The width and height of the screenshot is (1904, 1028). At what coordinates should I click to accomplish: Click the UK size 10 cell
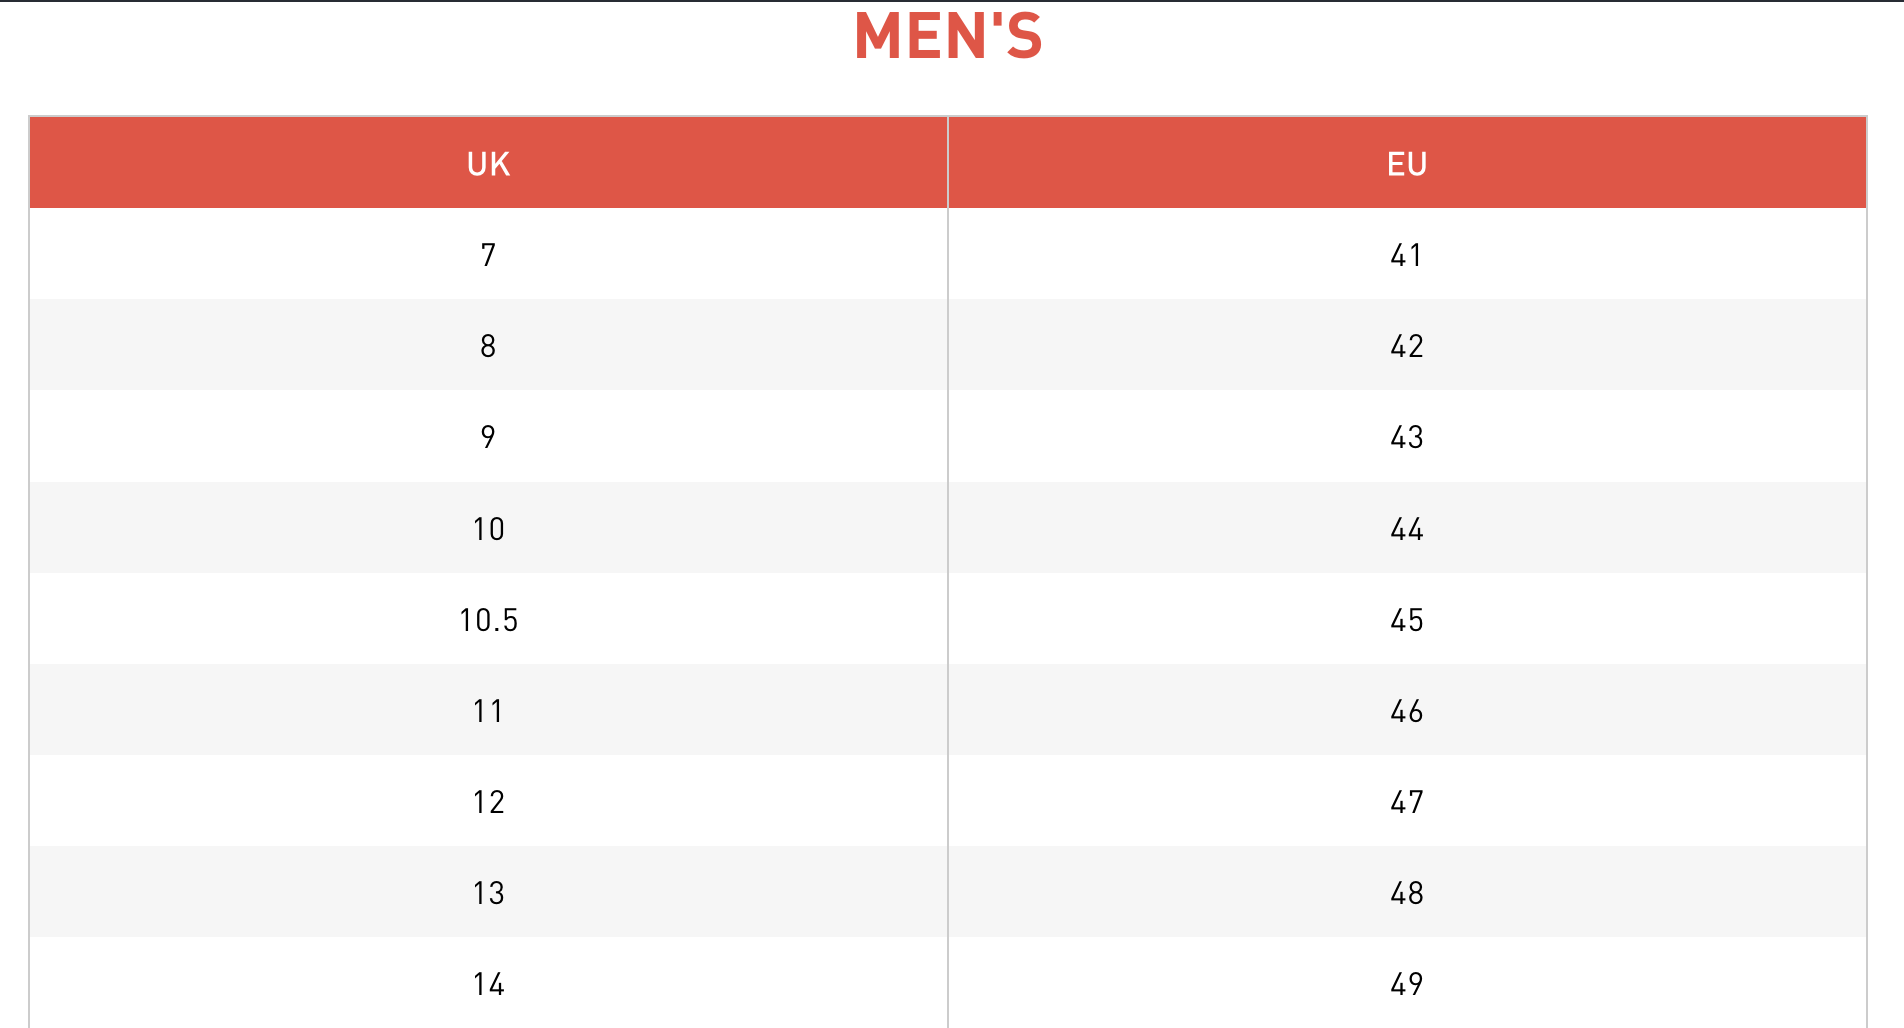point(488,529)
